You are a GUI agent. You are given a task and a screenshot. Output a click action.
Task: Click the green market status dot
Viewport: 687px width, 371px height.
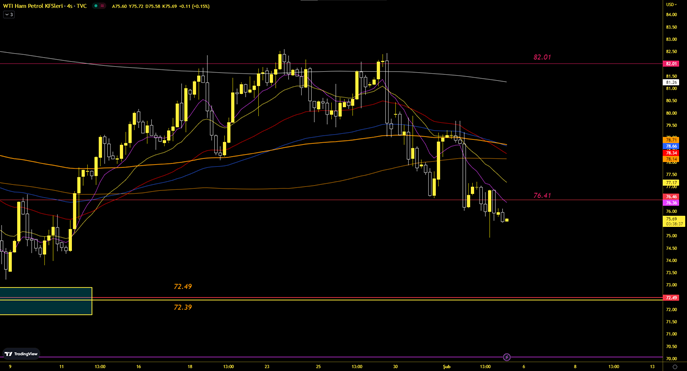pyautogui.click(x=96, y=6)
